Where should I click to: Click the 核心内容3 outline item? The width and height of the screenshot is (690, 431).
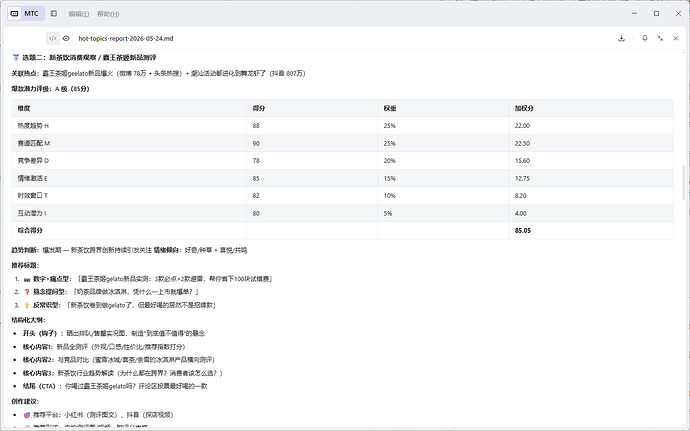pos(123,373)
